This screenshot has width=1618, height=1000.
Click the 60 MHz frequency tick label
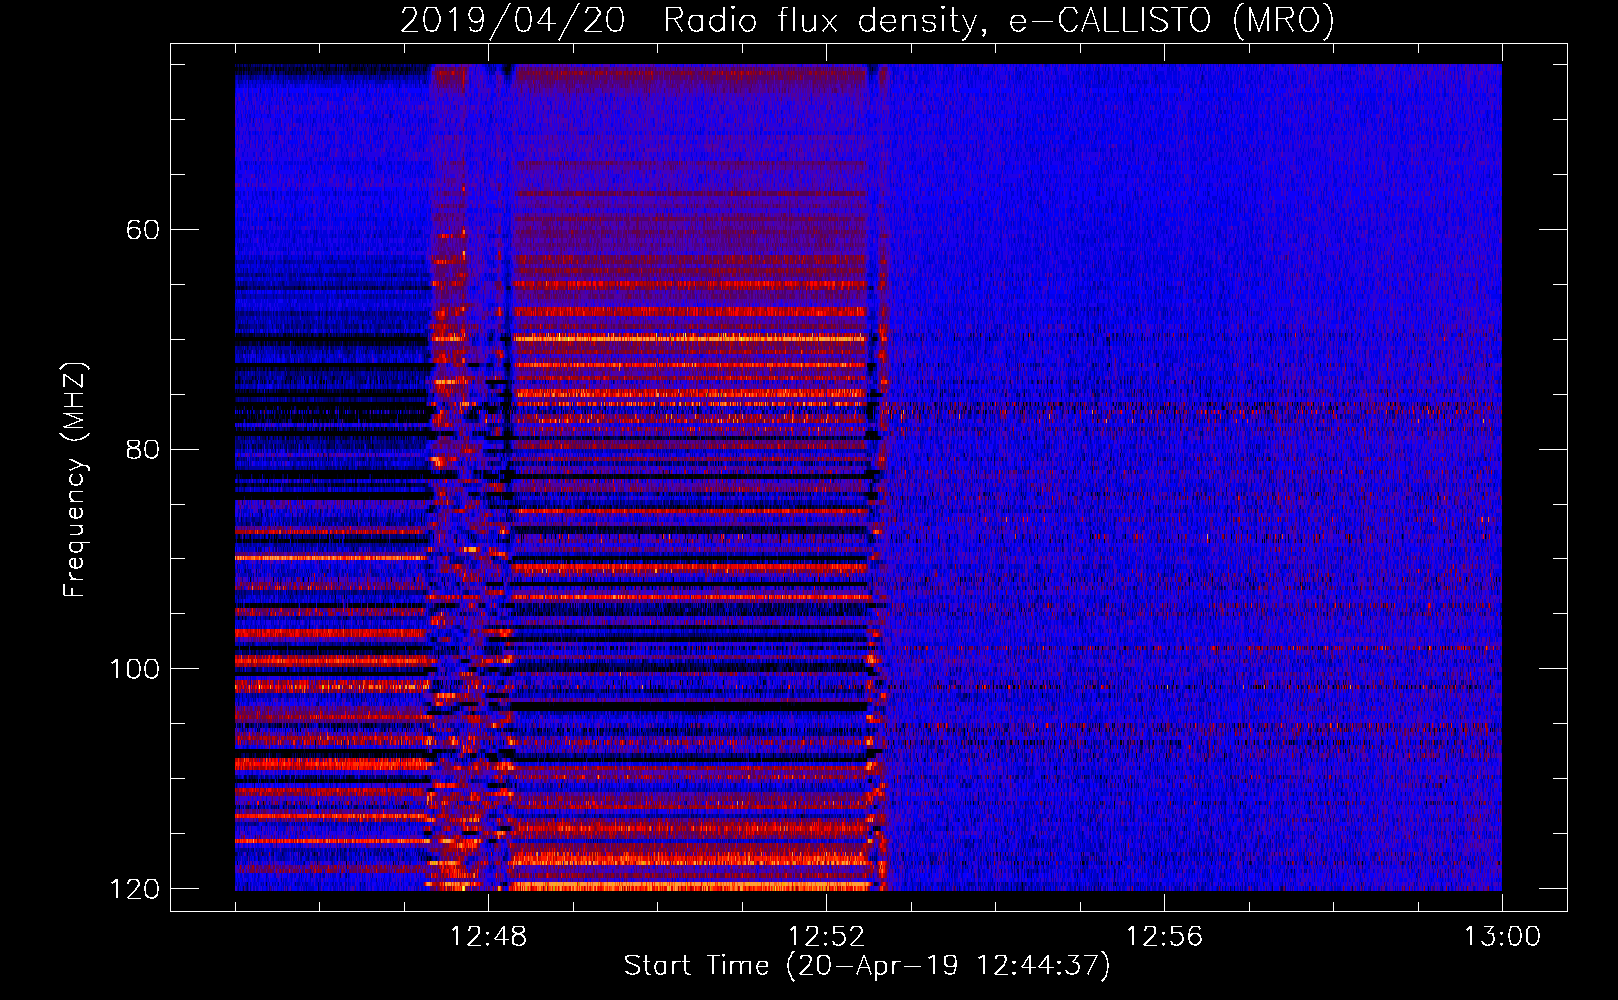tap(142, 230)
